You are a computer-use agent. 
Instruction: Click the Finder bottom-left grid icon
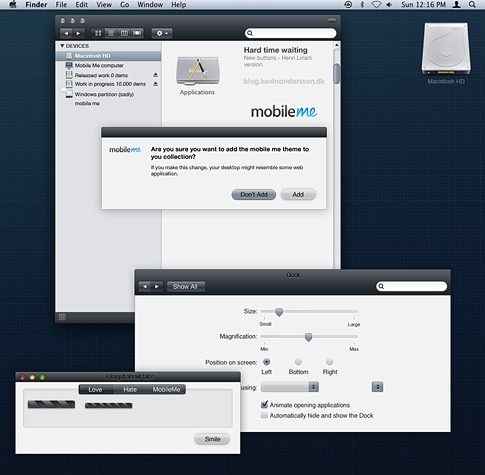click(x=62, y=317)
